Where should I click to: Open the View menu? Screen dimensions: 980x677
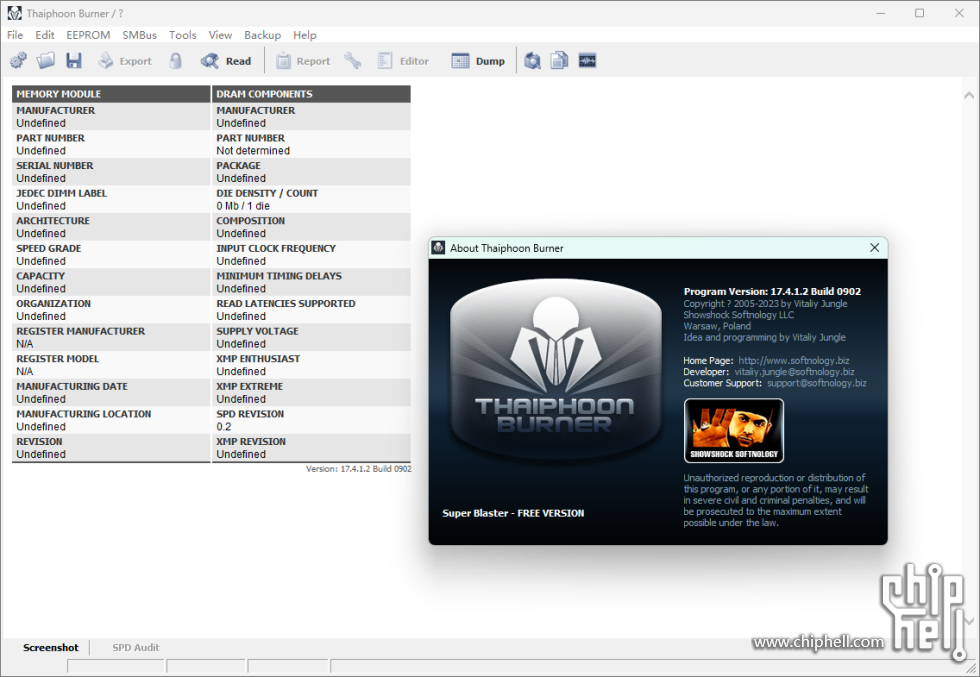[220, 35]
